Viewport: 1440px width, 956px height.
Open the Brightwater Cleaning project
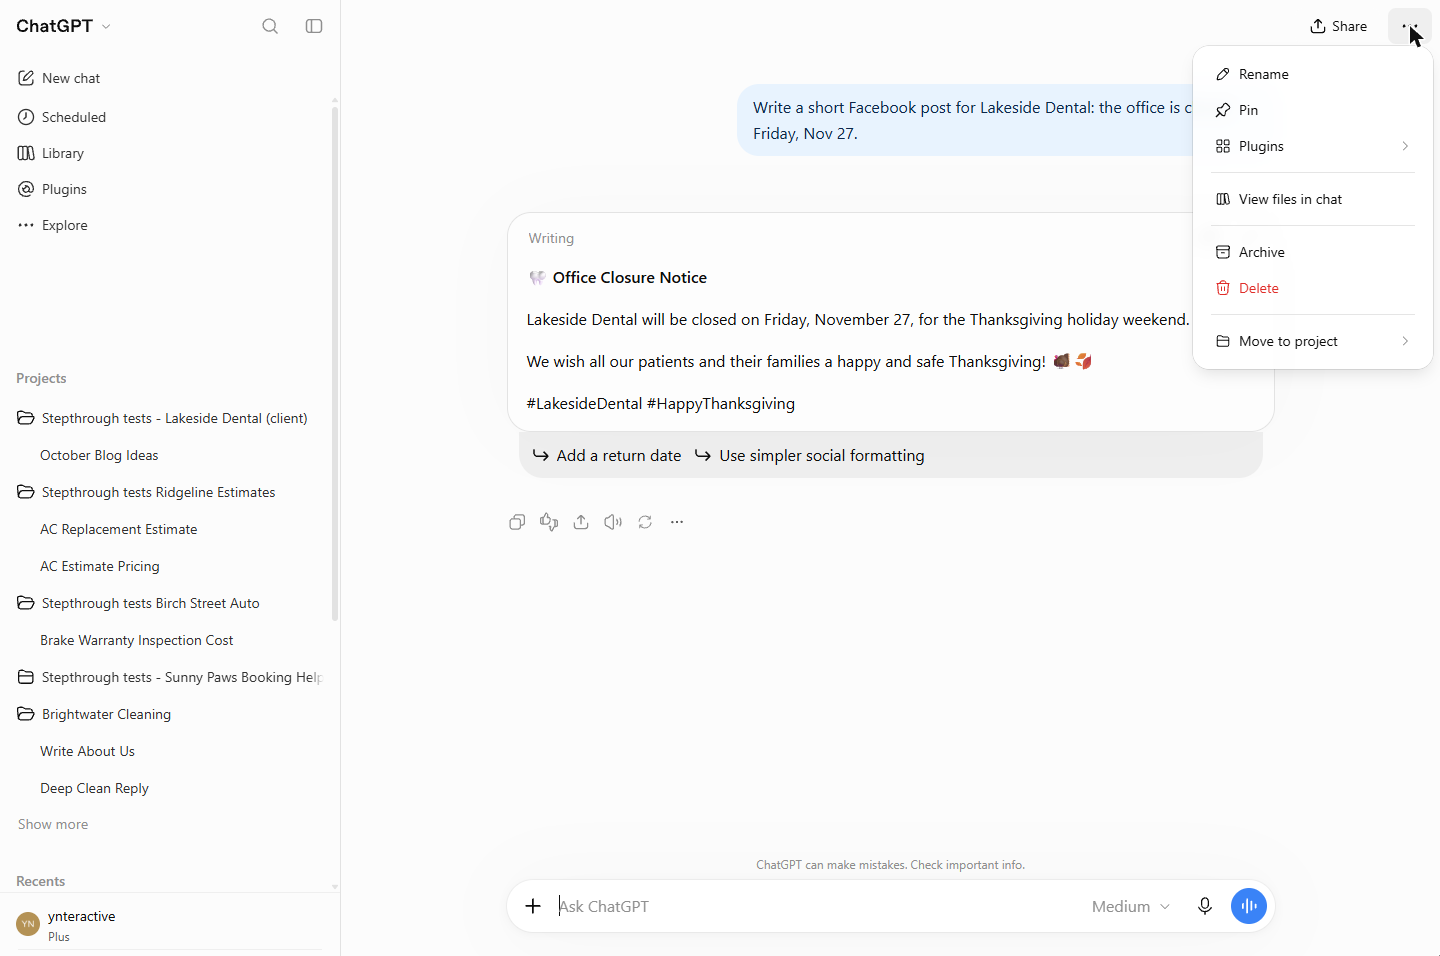106,714
